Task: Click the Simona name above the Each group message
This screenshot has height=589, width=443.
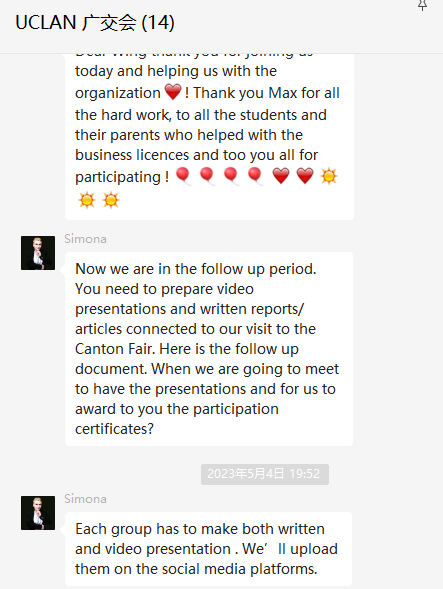Action: tap(85, 499)
